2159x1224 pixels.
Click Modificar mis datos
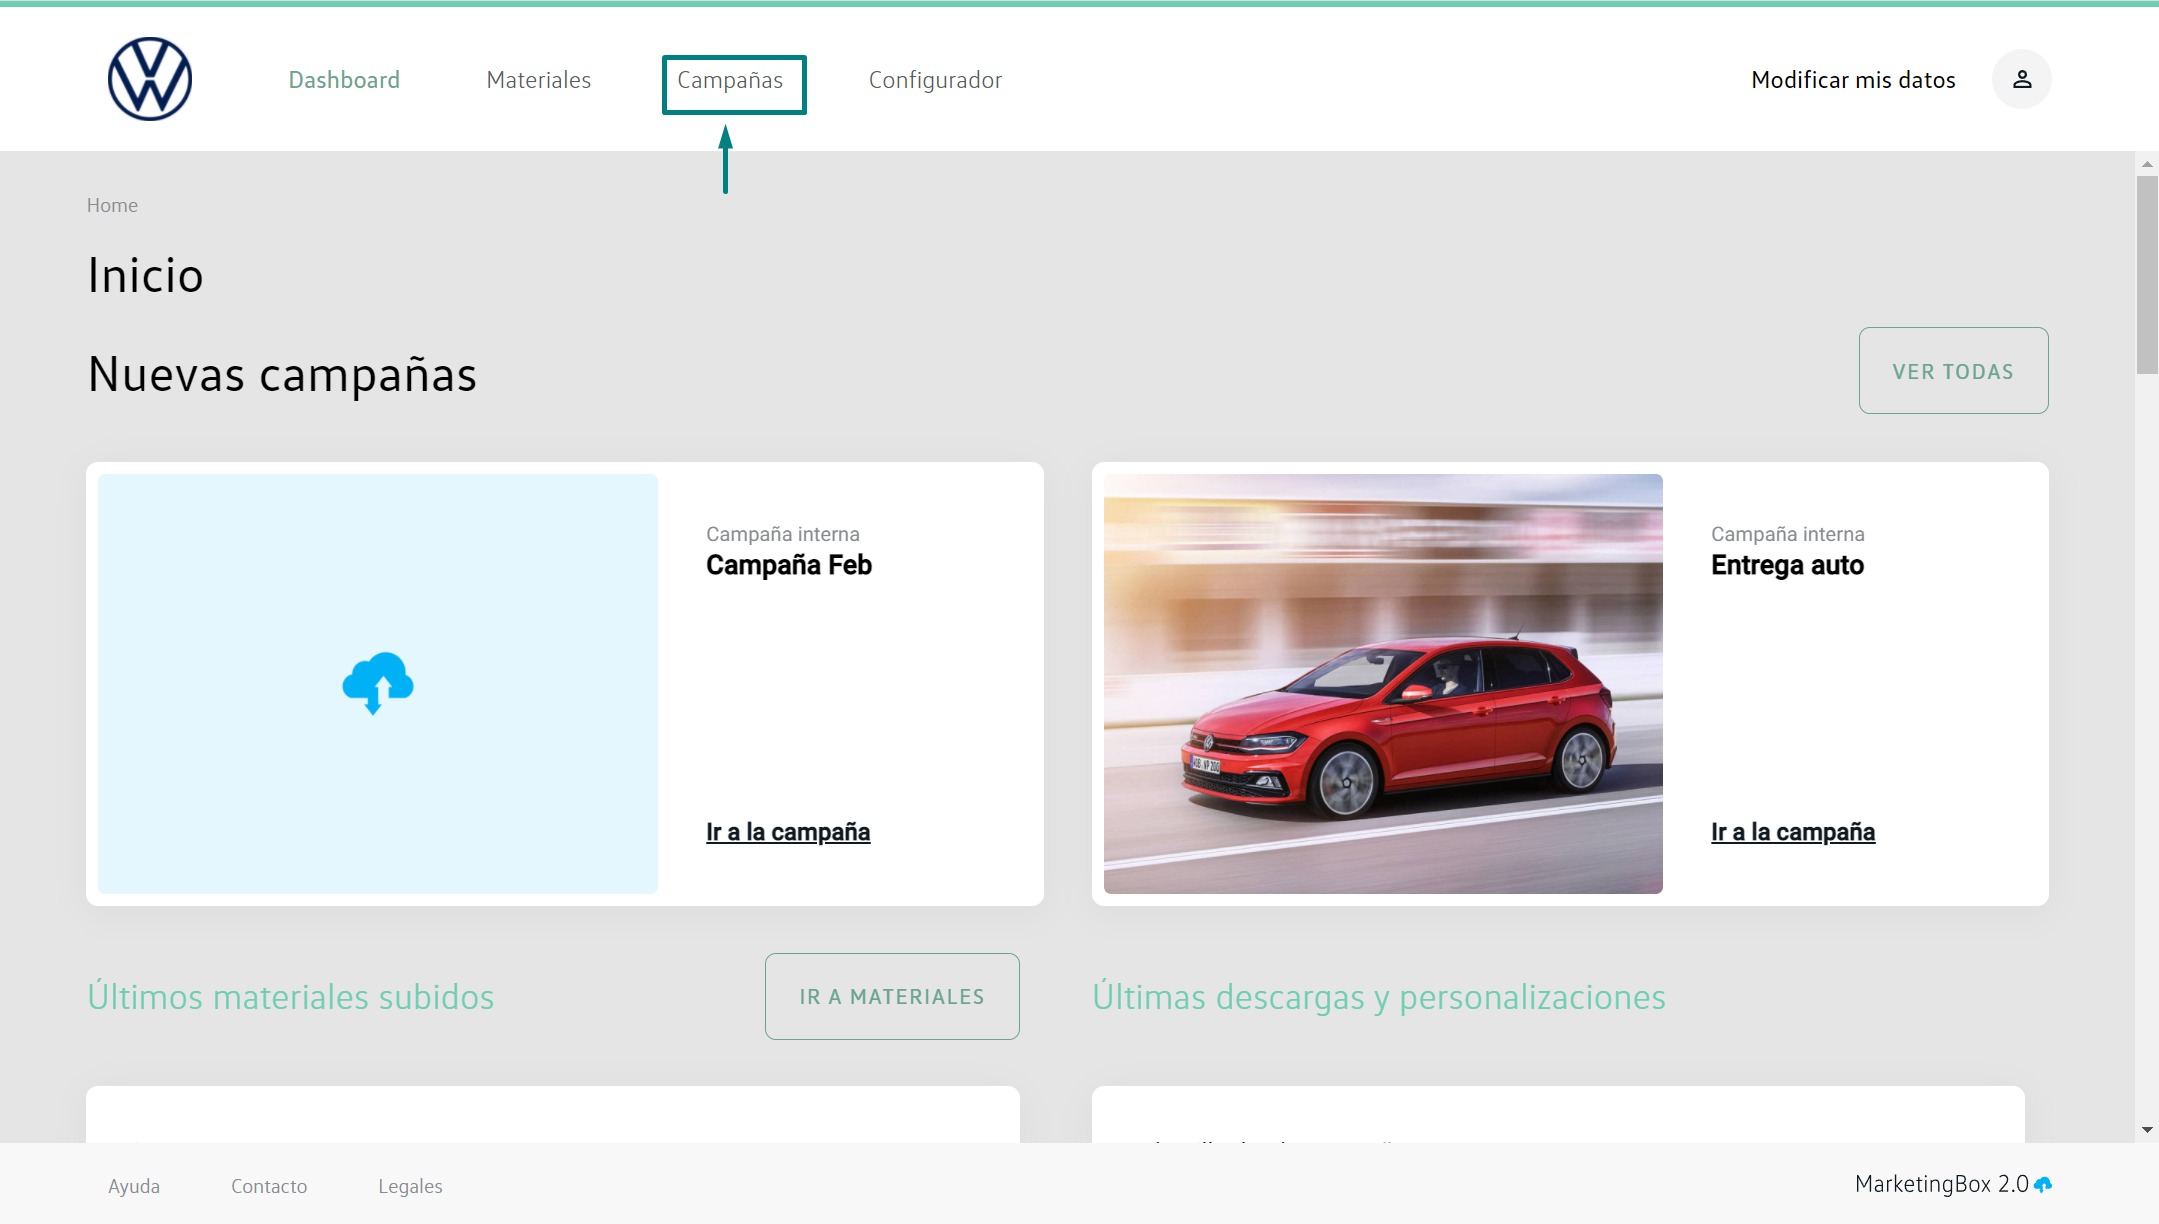pyautogui.click(x=1853, y=80)
